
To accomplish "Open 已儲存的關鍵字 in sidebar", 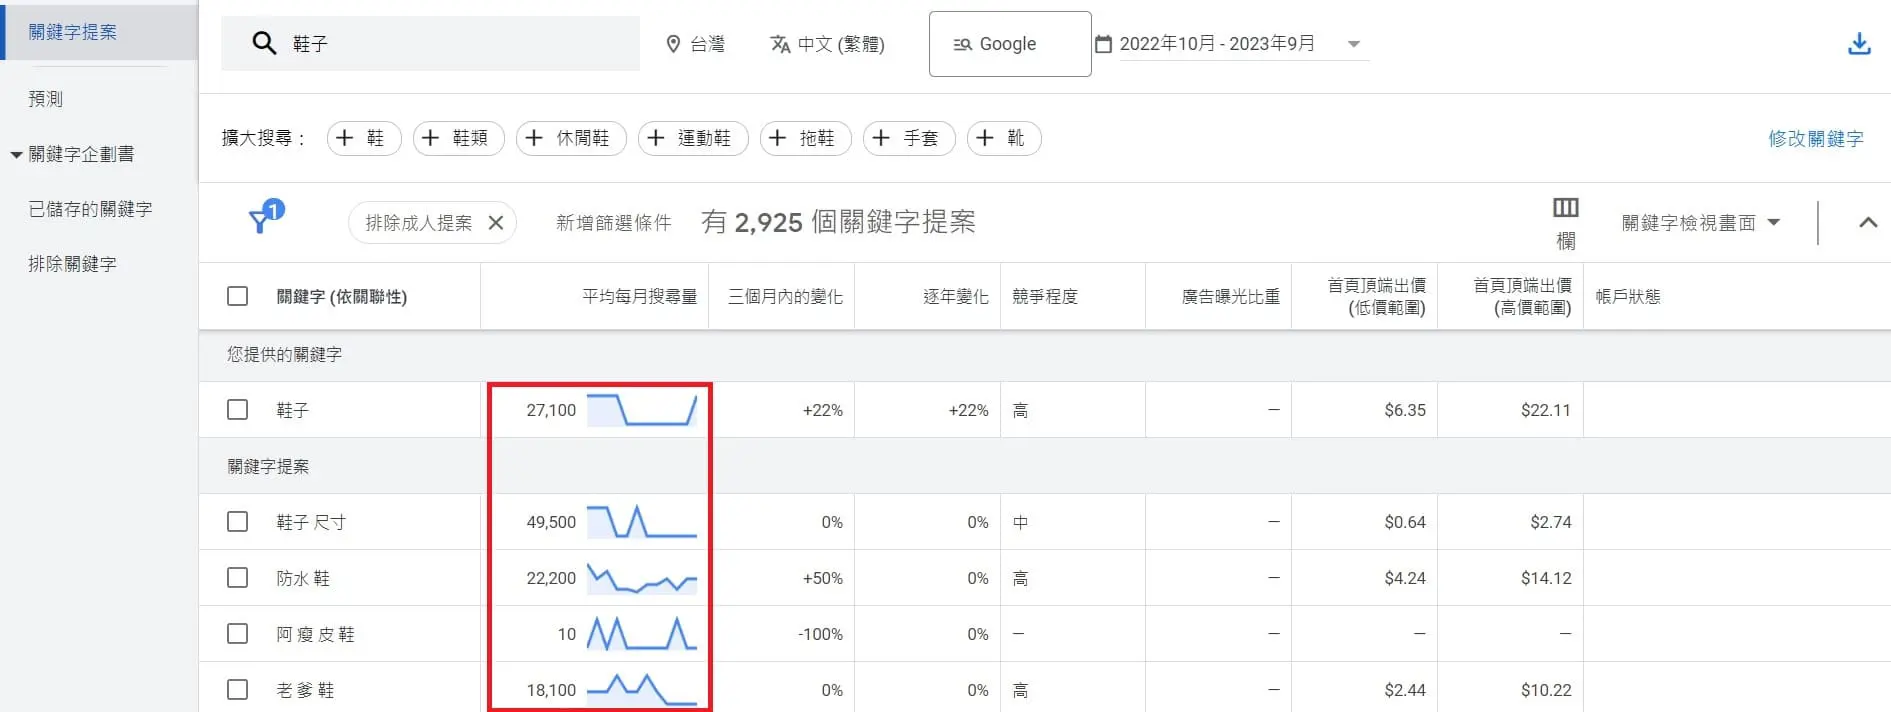I will [x=90, y=209].
